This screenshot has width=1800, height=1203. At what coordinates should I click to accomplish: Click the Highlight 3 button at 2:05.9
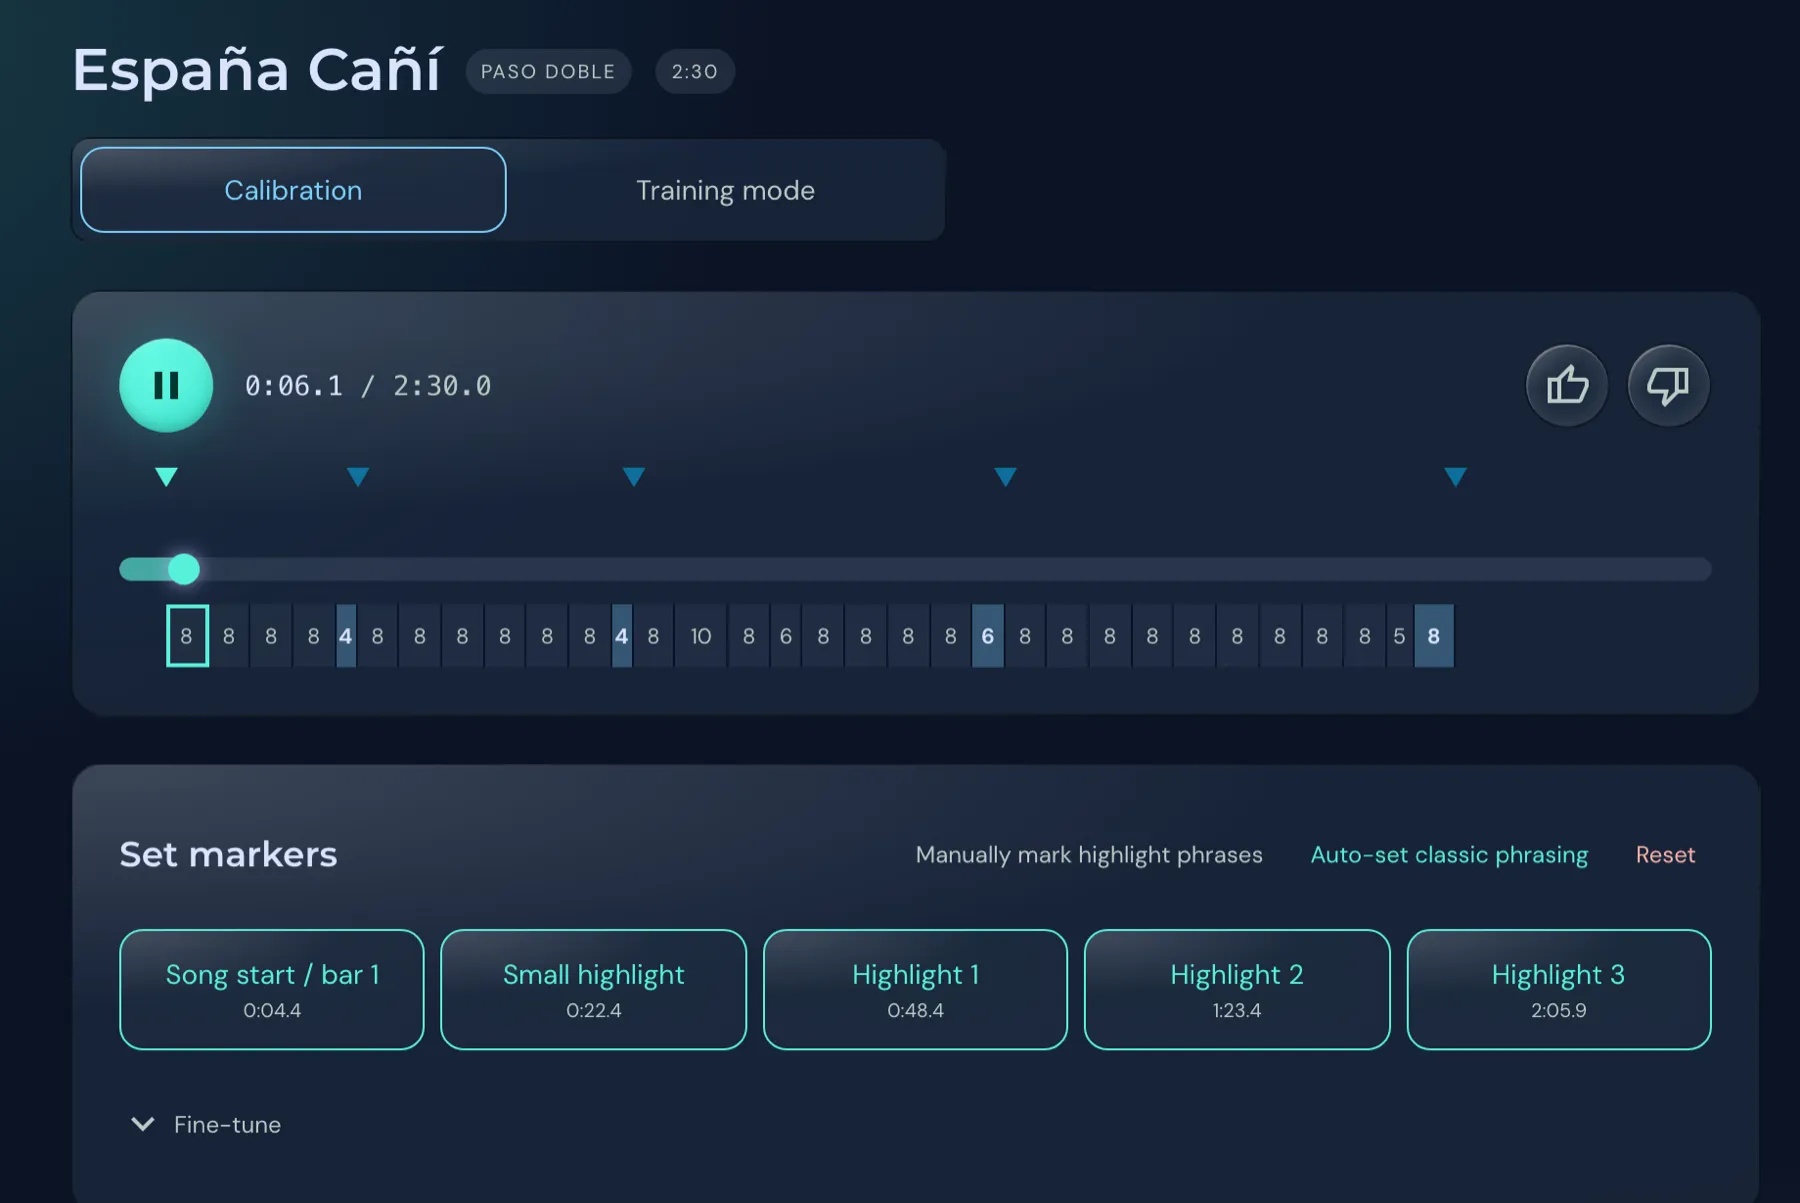(1558, 990)
